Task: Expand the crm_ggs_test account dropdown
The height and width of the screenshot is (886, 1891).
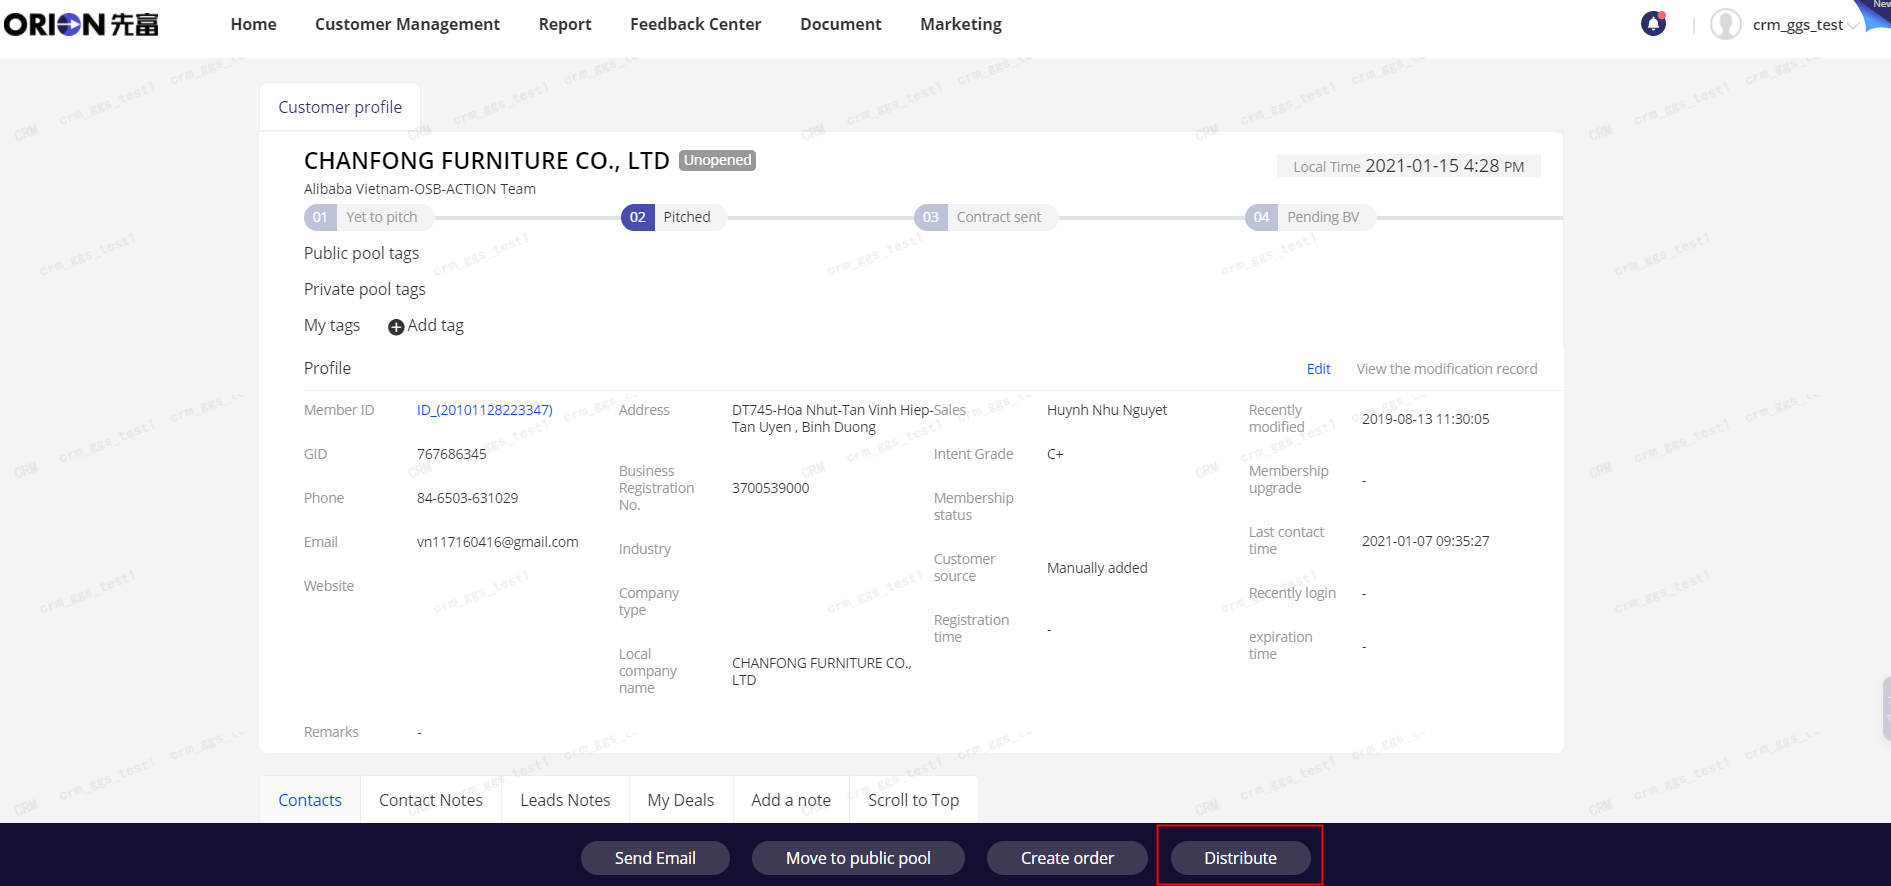Action: (x=1853, y=26)
